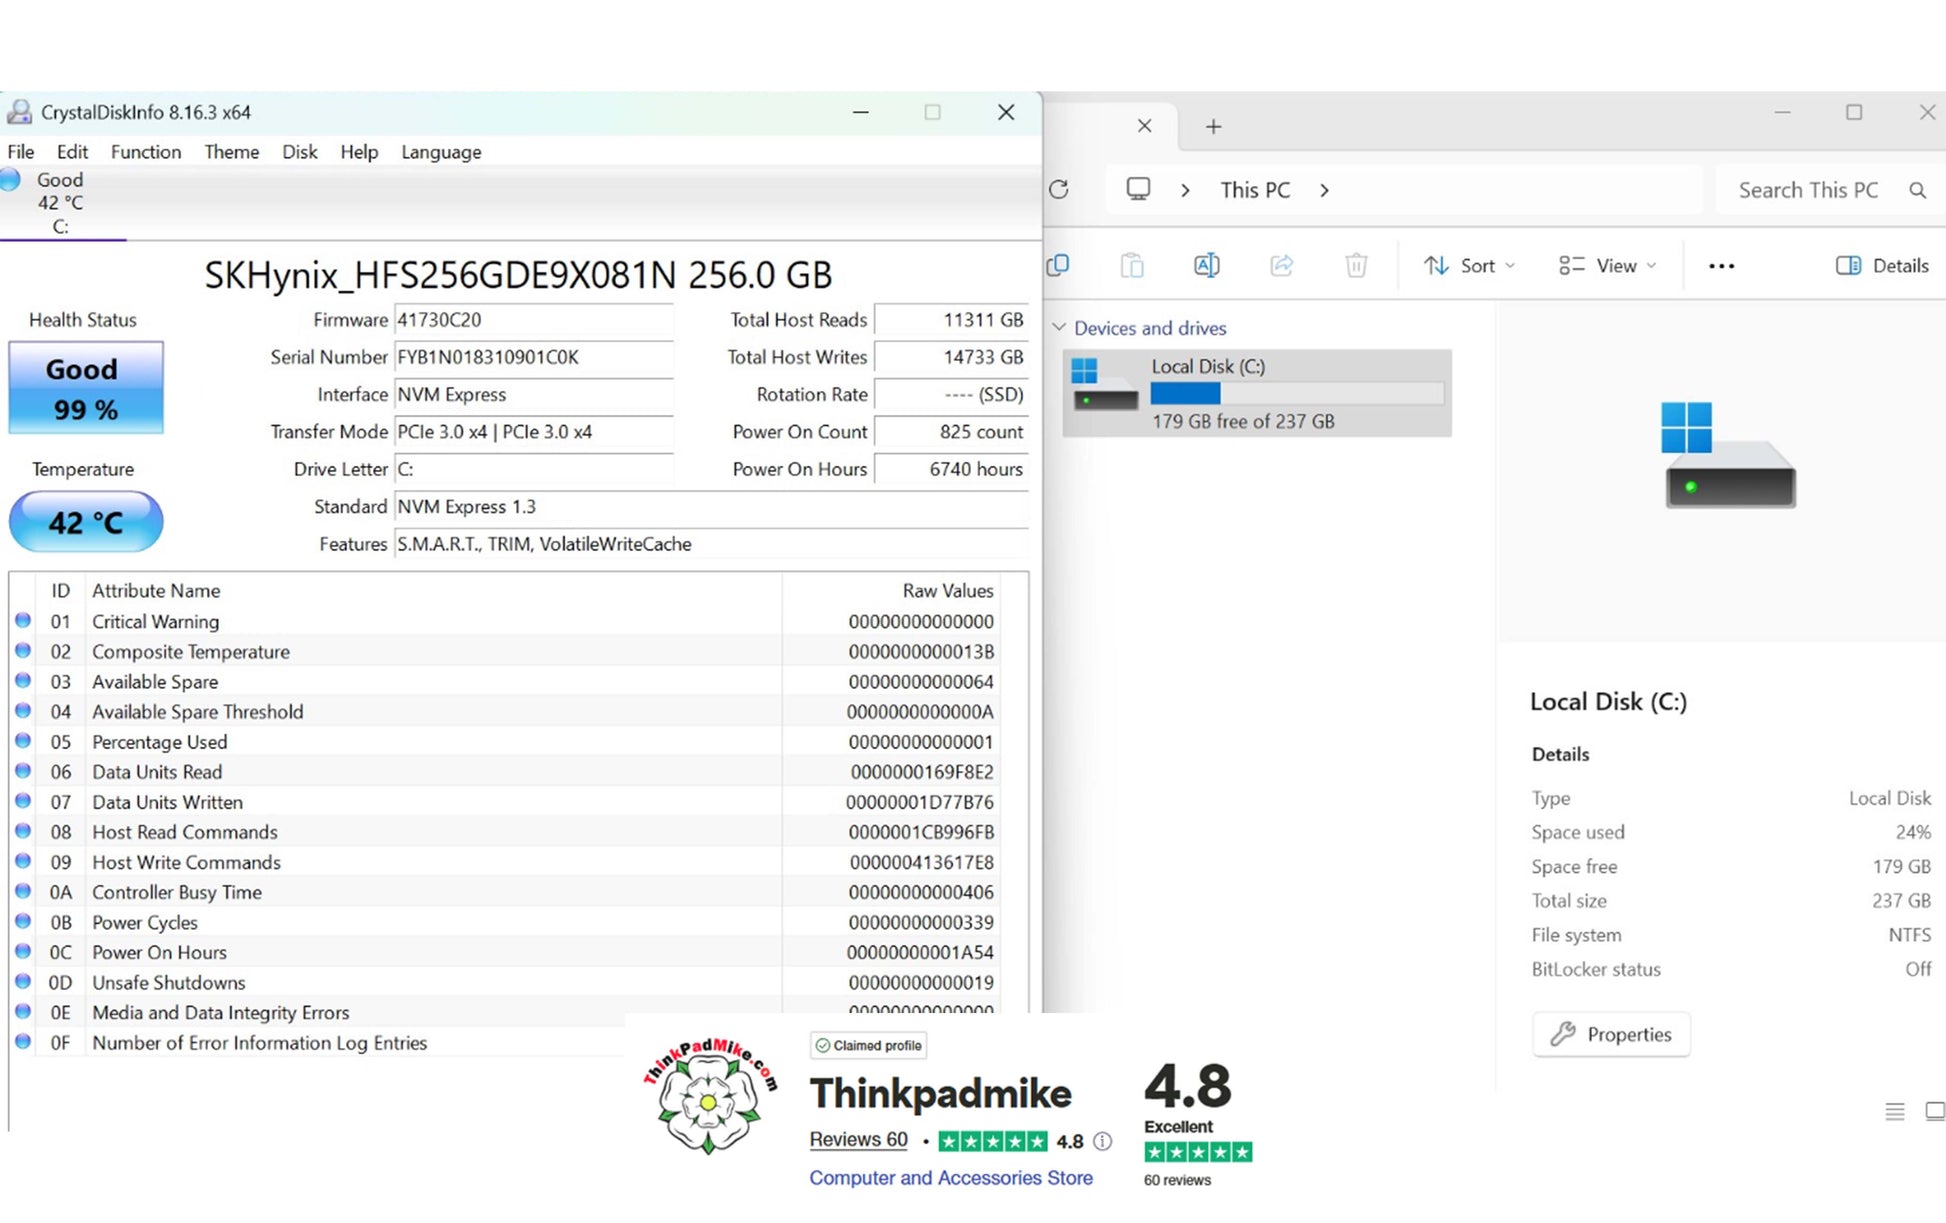This screenshot has height=1223, width=1946.
Task: Click the Paste toolbar icon
Action: pos(1132,265)
